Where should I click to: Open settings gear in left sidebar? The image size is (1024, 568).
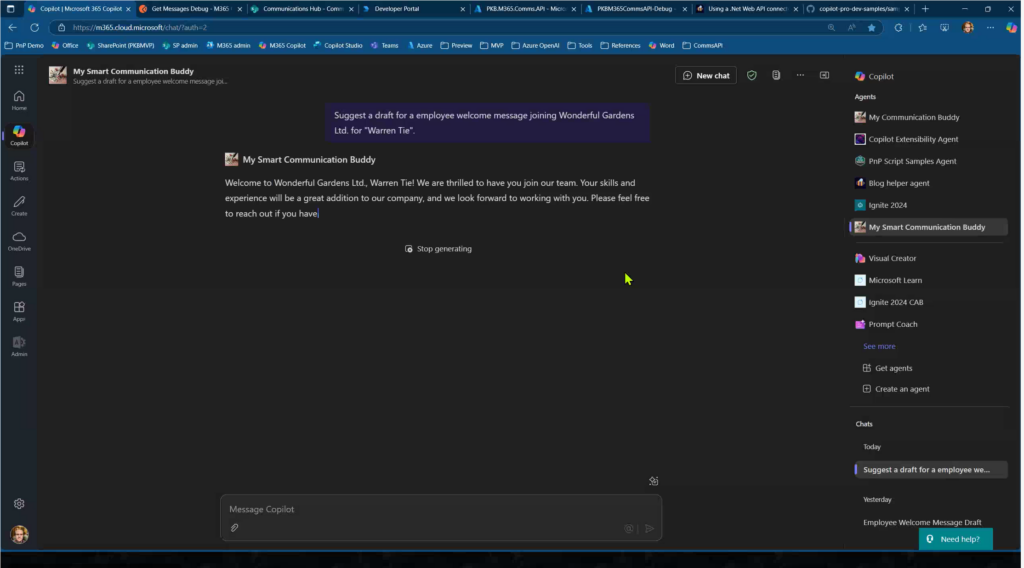[x=19, y=504]
